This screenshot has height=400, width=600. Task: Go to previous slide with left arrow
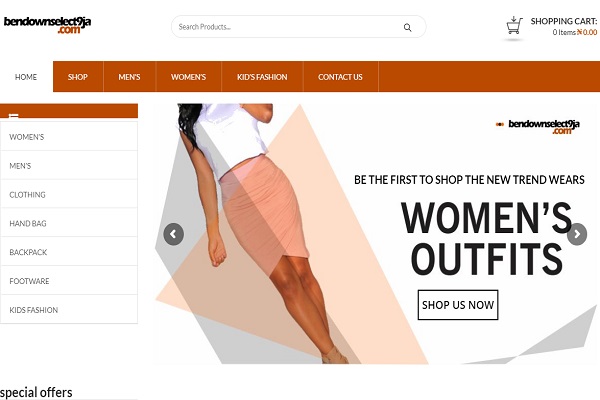(x=173, y=234)
